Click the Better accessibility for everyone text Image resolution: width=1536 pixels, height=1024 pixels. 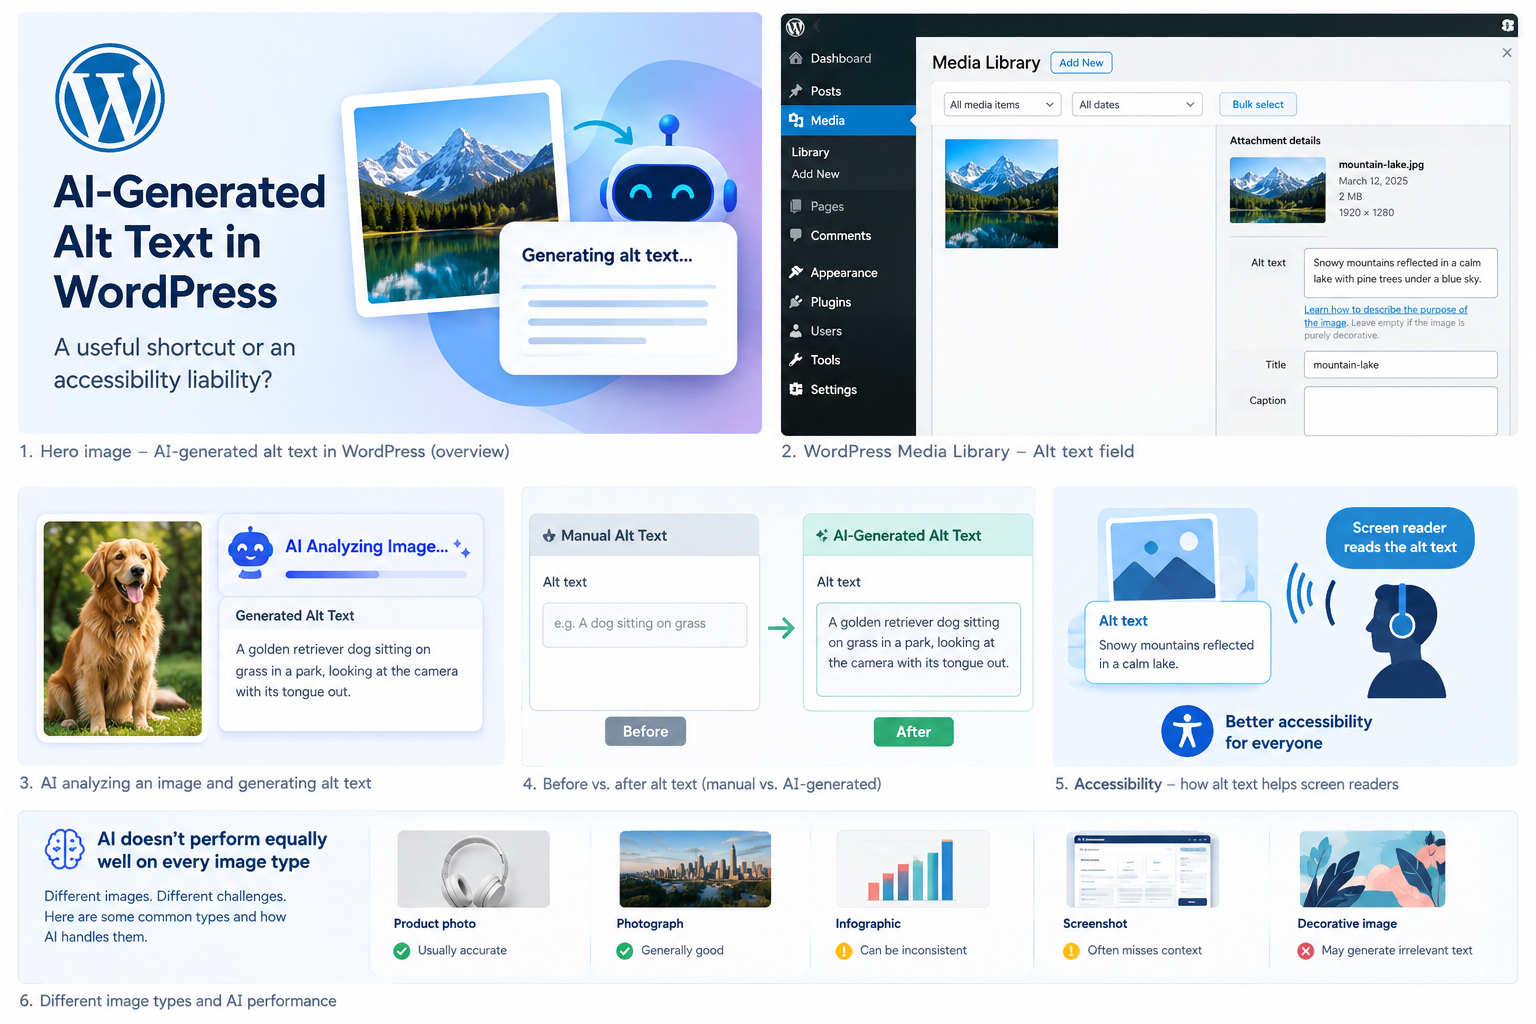click(1299, 732)
